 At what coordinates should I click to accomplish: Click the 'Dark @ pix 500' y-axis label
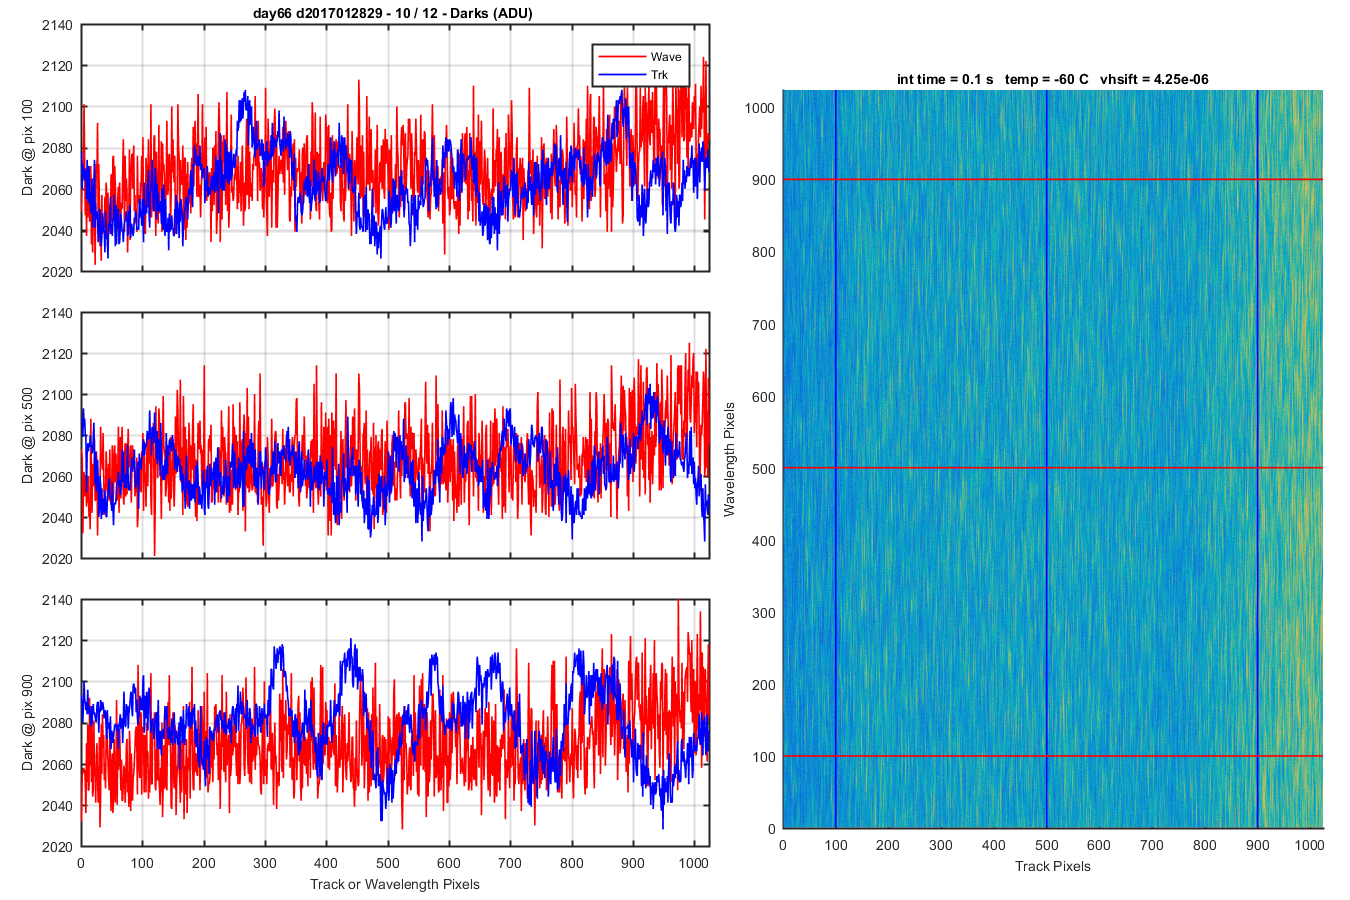click(x=28, y=436)
